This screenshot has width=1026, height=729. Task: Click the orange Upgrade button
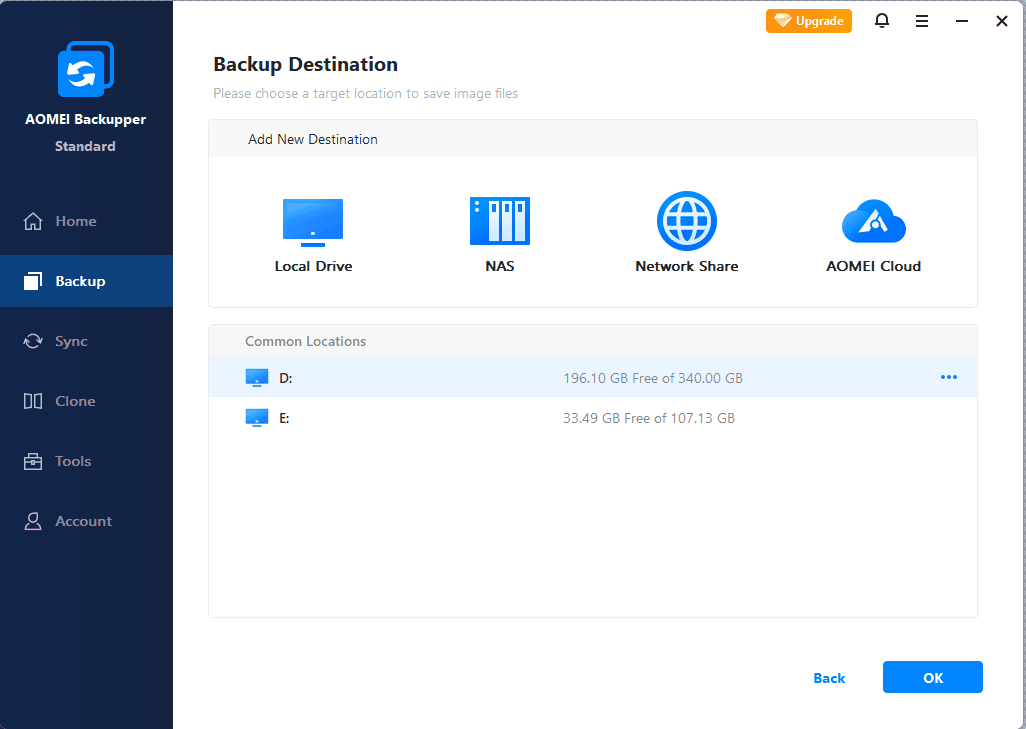(808, 21)
